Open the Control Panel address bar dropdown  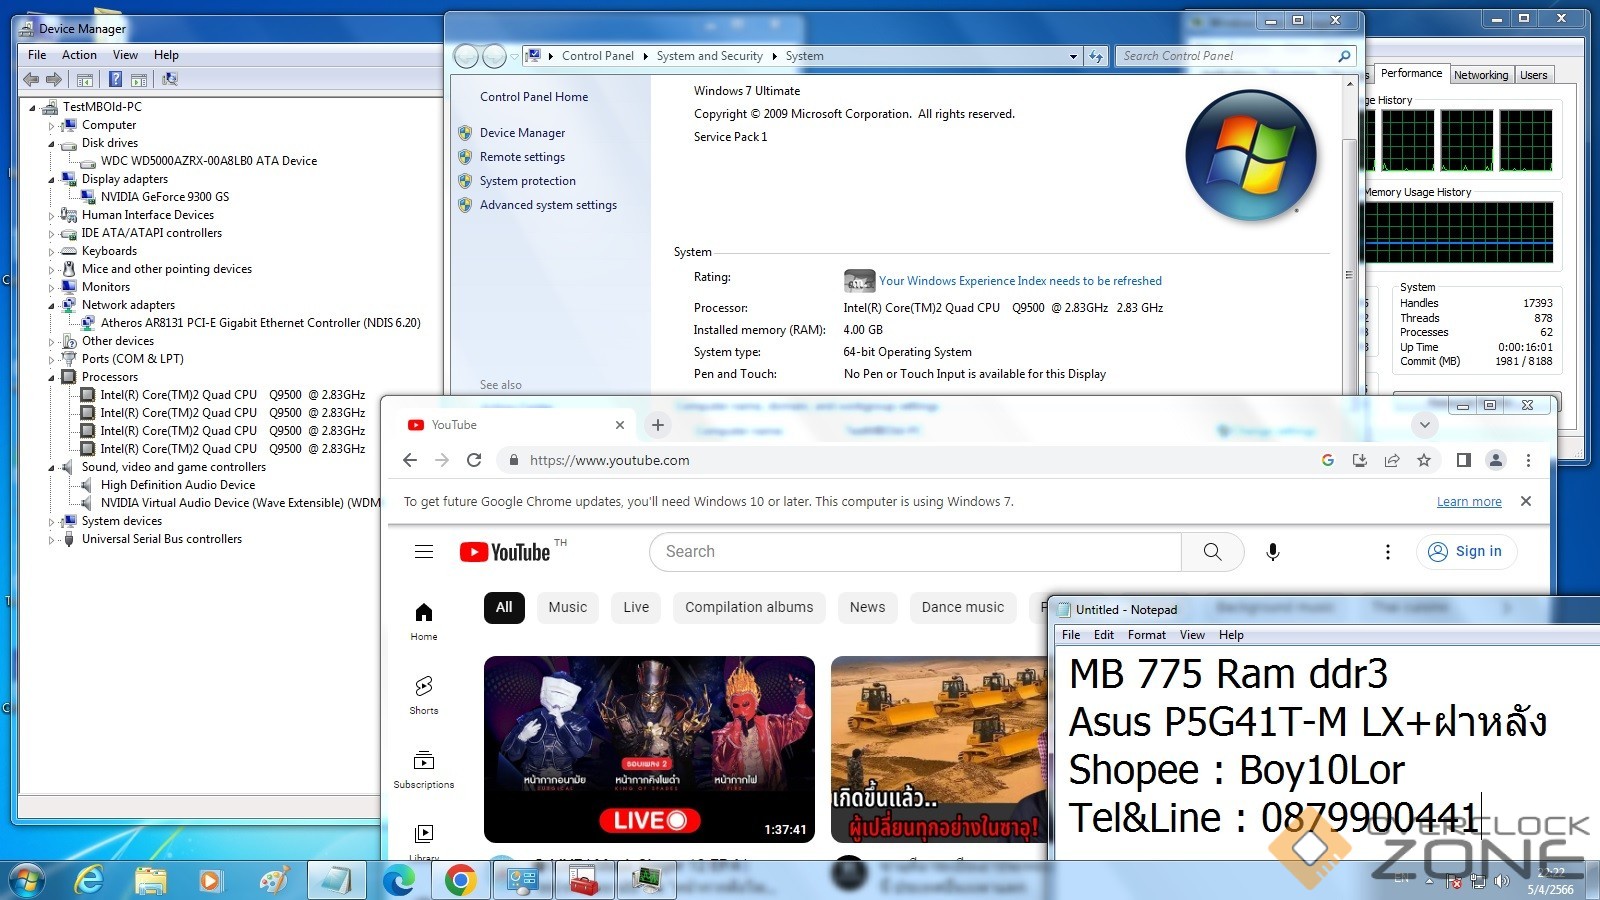pos(1073,57)
